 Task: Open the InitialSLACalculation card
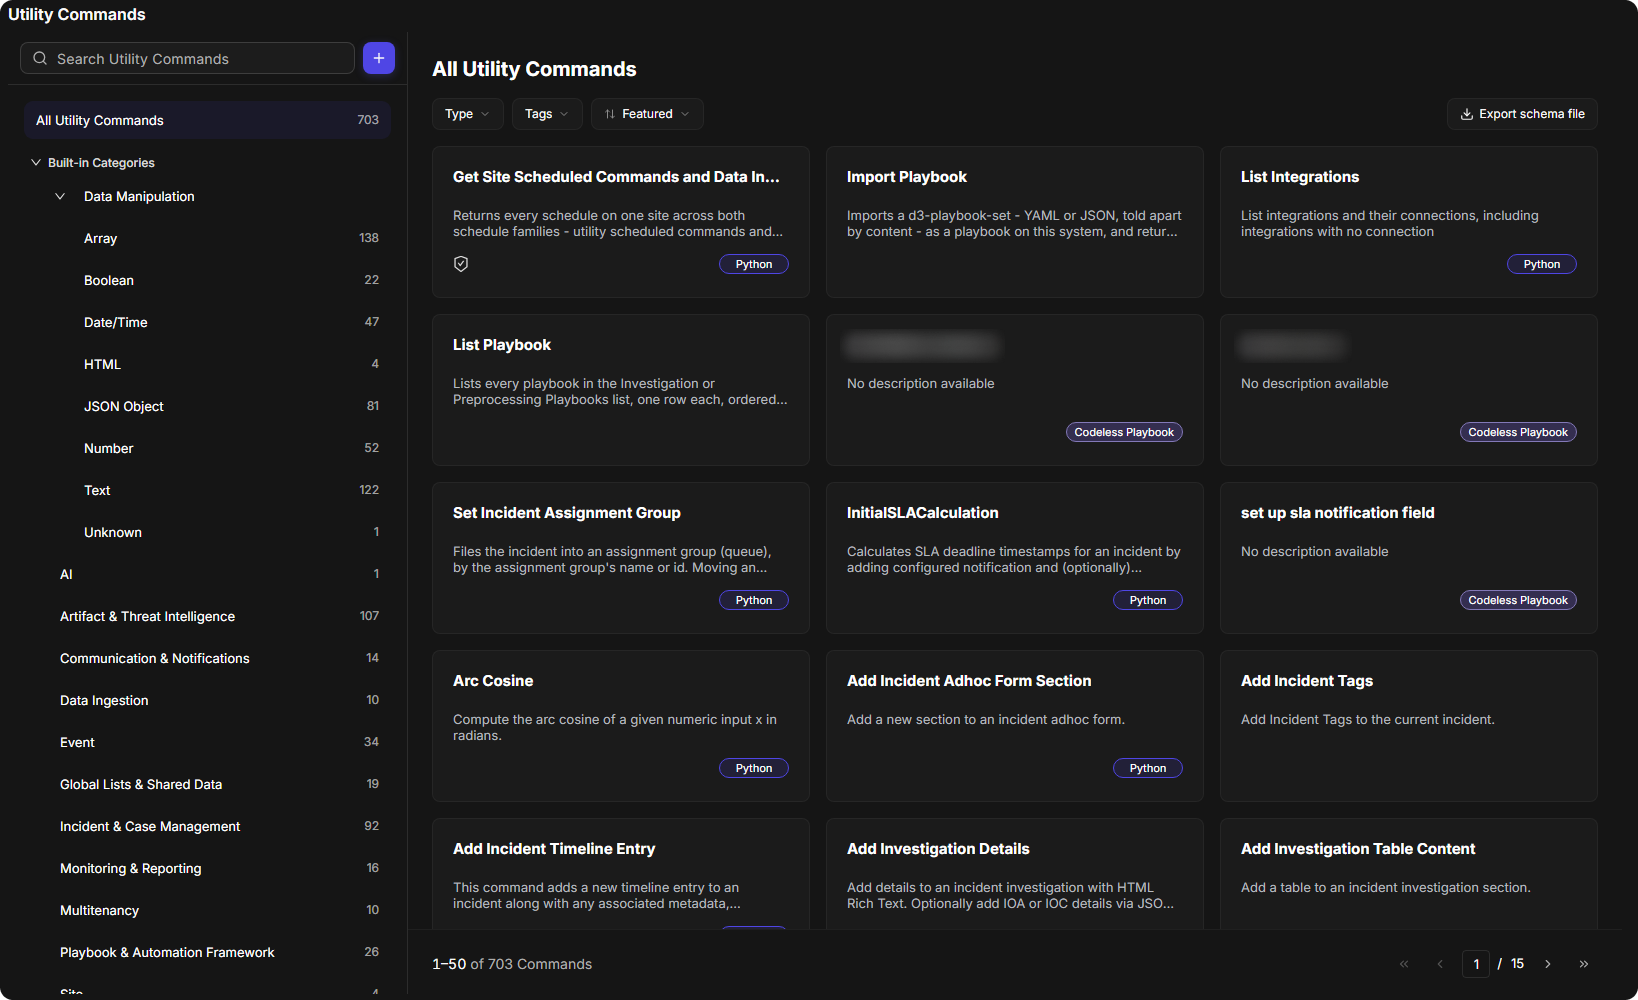click(1015, 558)
